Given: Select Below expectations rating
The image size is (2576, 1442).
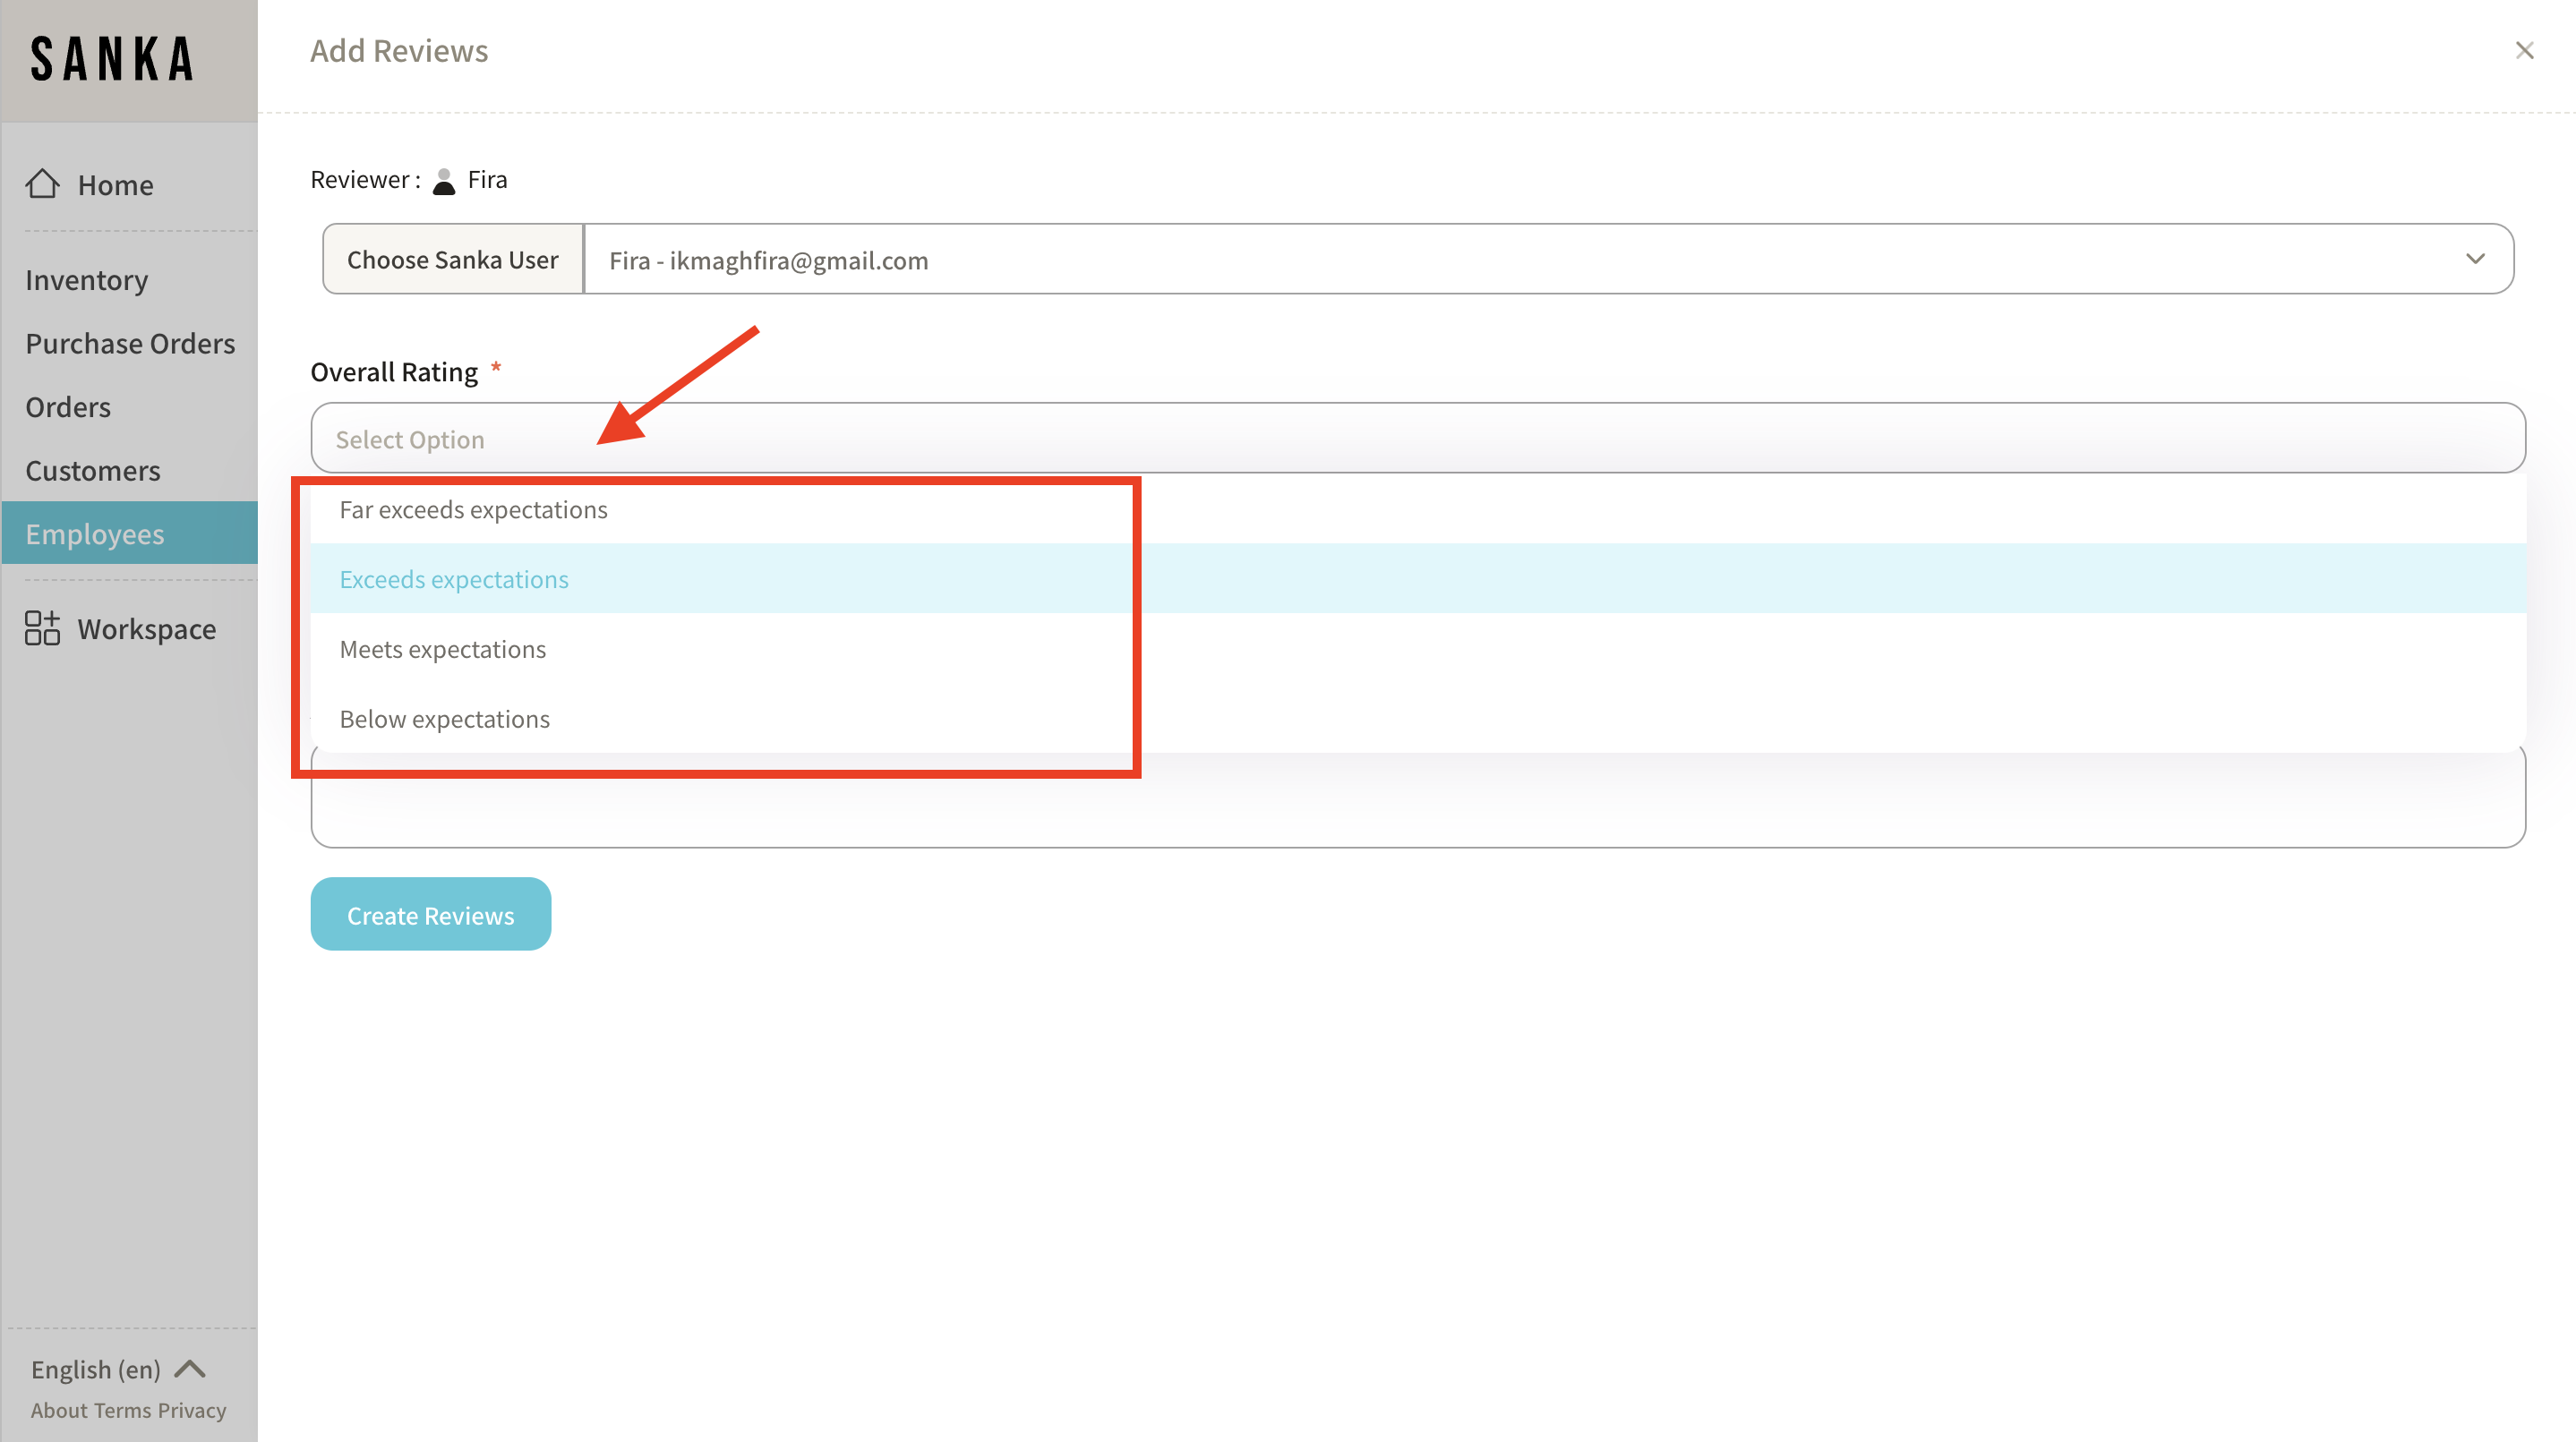Looking at the screenshot, I should [x=444, y=719].
